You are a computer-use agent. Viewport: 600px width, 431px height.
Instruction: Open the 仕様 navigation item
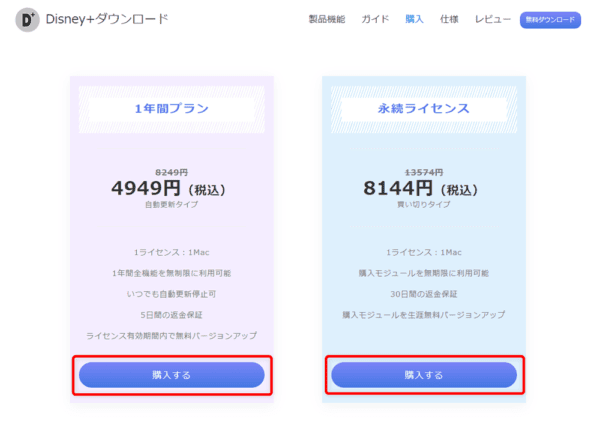[x=449, y=20]
